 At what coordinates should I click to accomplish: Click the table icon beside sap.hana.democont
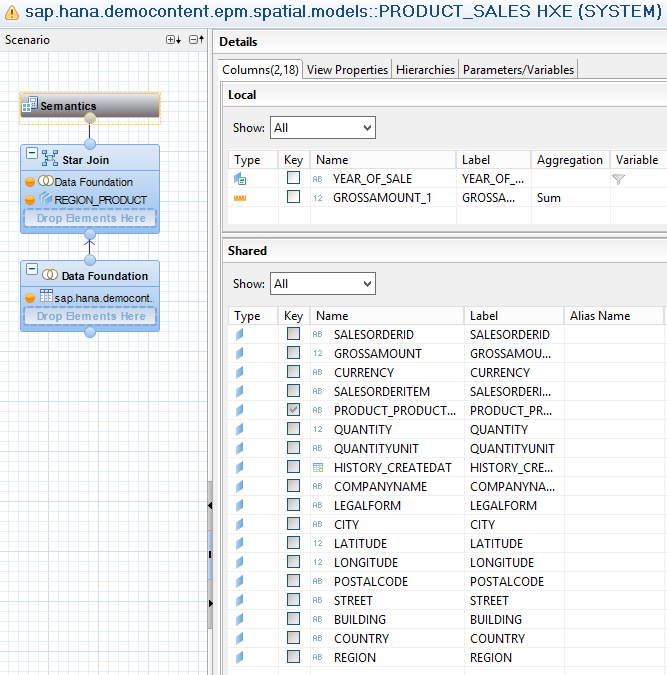46,296
